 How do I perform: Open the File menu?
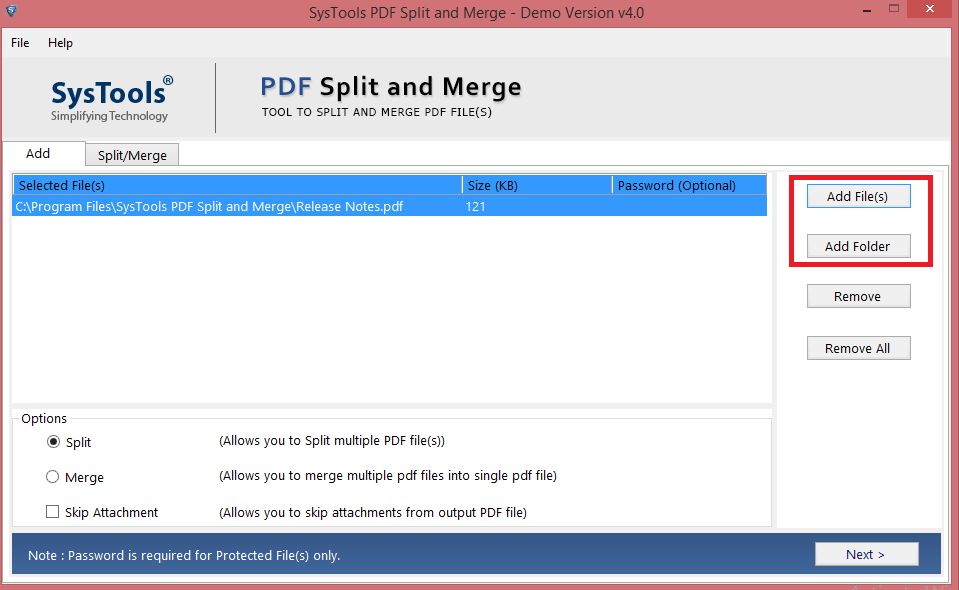pos(20,43)
